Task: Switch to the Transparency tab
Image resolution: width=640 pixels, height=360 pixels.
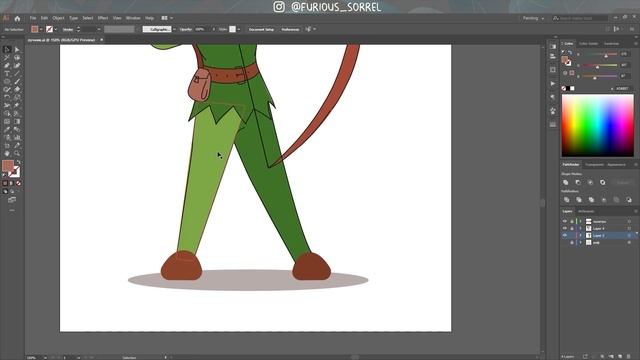Action: [594, 165]
